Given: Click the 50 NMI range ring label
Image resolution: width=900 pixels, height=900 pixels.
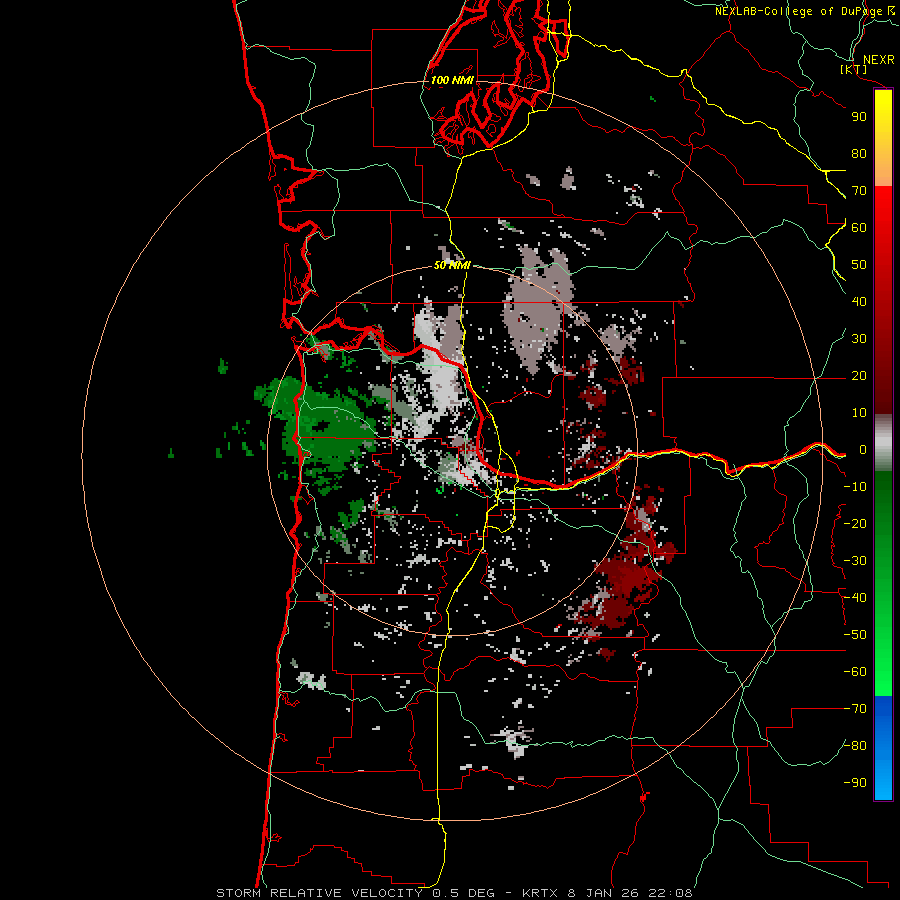Looking at the screenshot, I should coord(452,265).
